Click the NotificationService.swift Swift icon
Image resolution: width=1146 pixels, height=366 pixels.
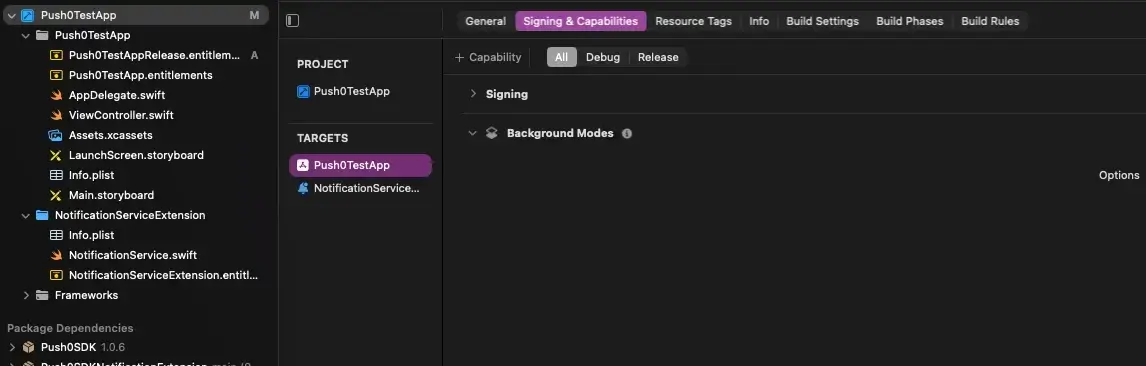[56, 255]
